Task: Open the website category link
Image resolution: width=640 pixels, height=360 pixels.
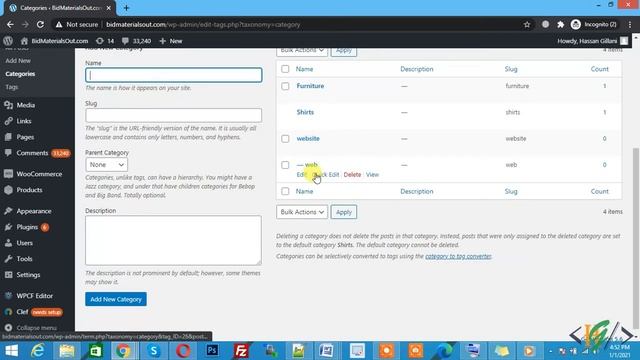Action: [308, 139]
